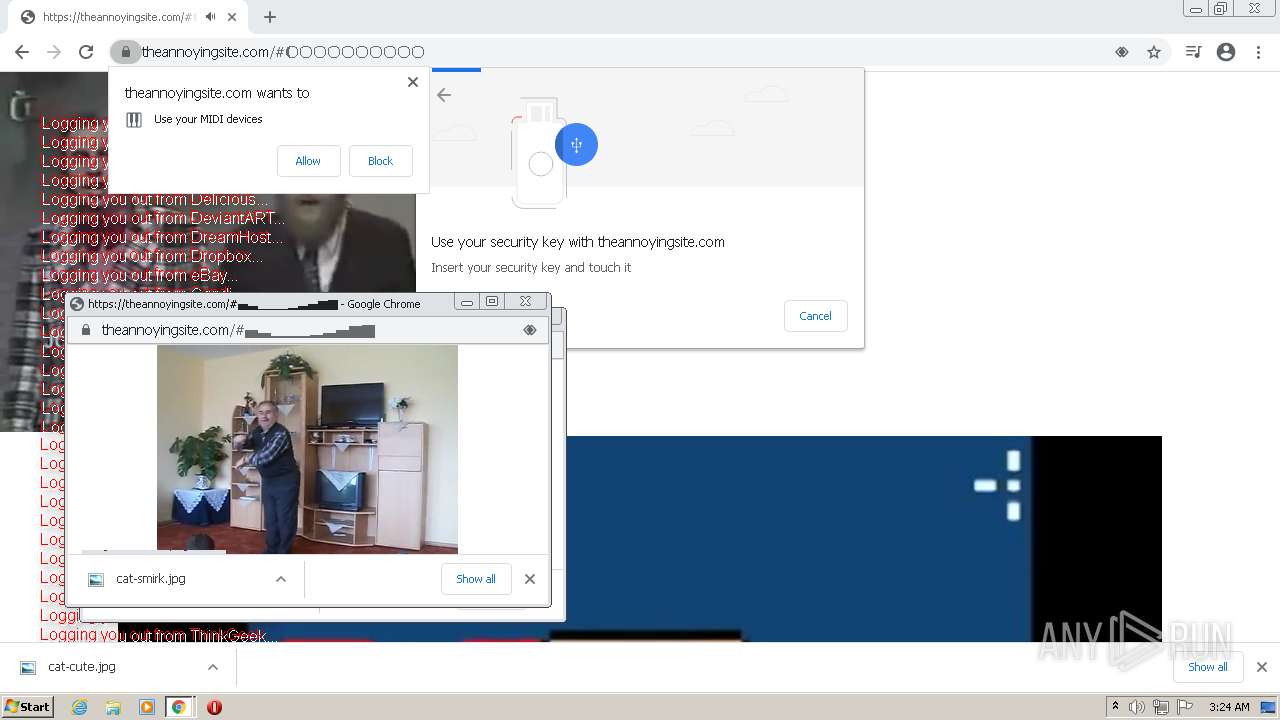
Task: Show all downloads in main window
Action: click(x=1207, y=667)
